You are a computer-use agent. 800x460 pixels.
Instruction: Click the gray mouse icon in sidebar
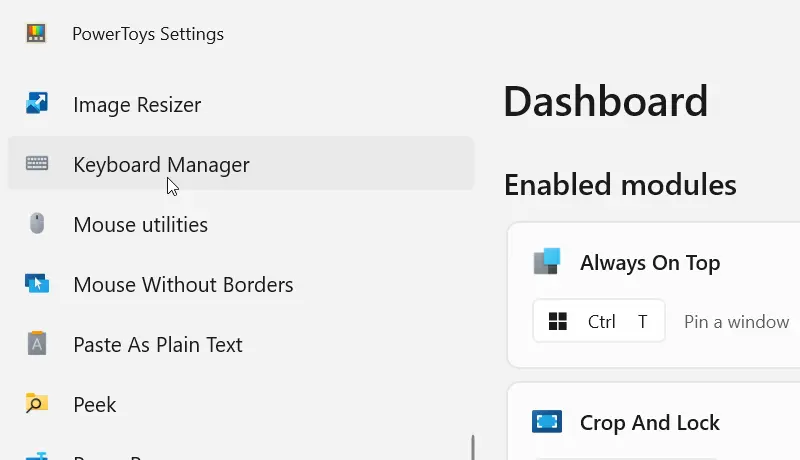coord(37,223)
